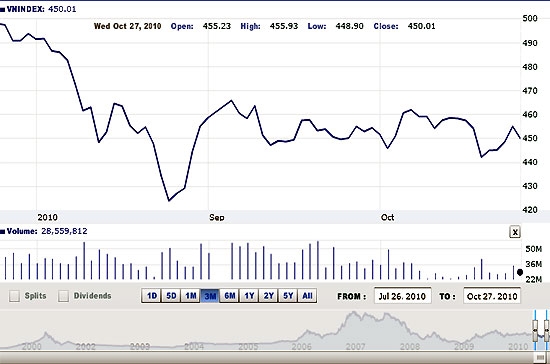
Task: Click the date Wed Oct 27, 2010
Action: 128,26
